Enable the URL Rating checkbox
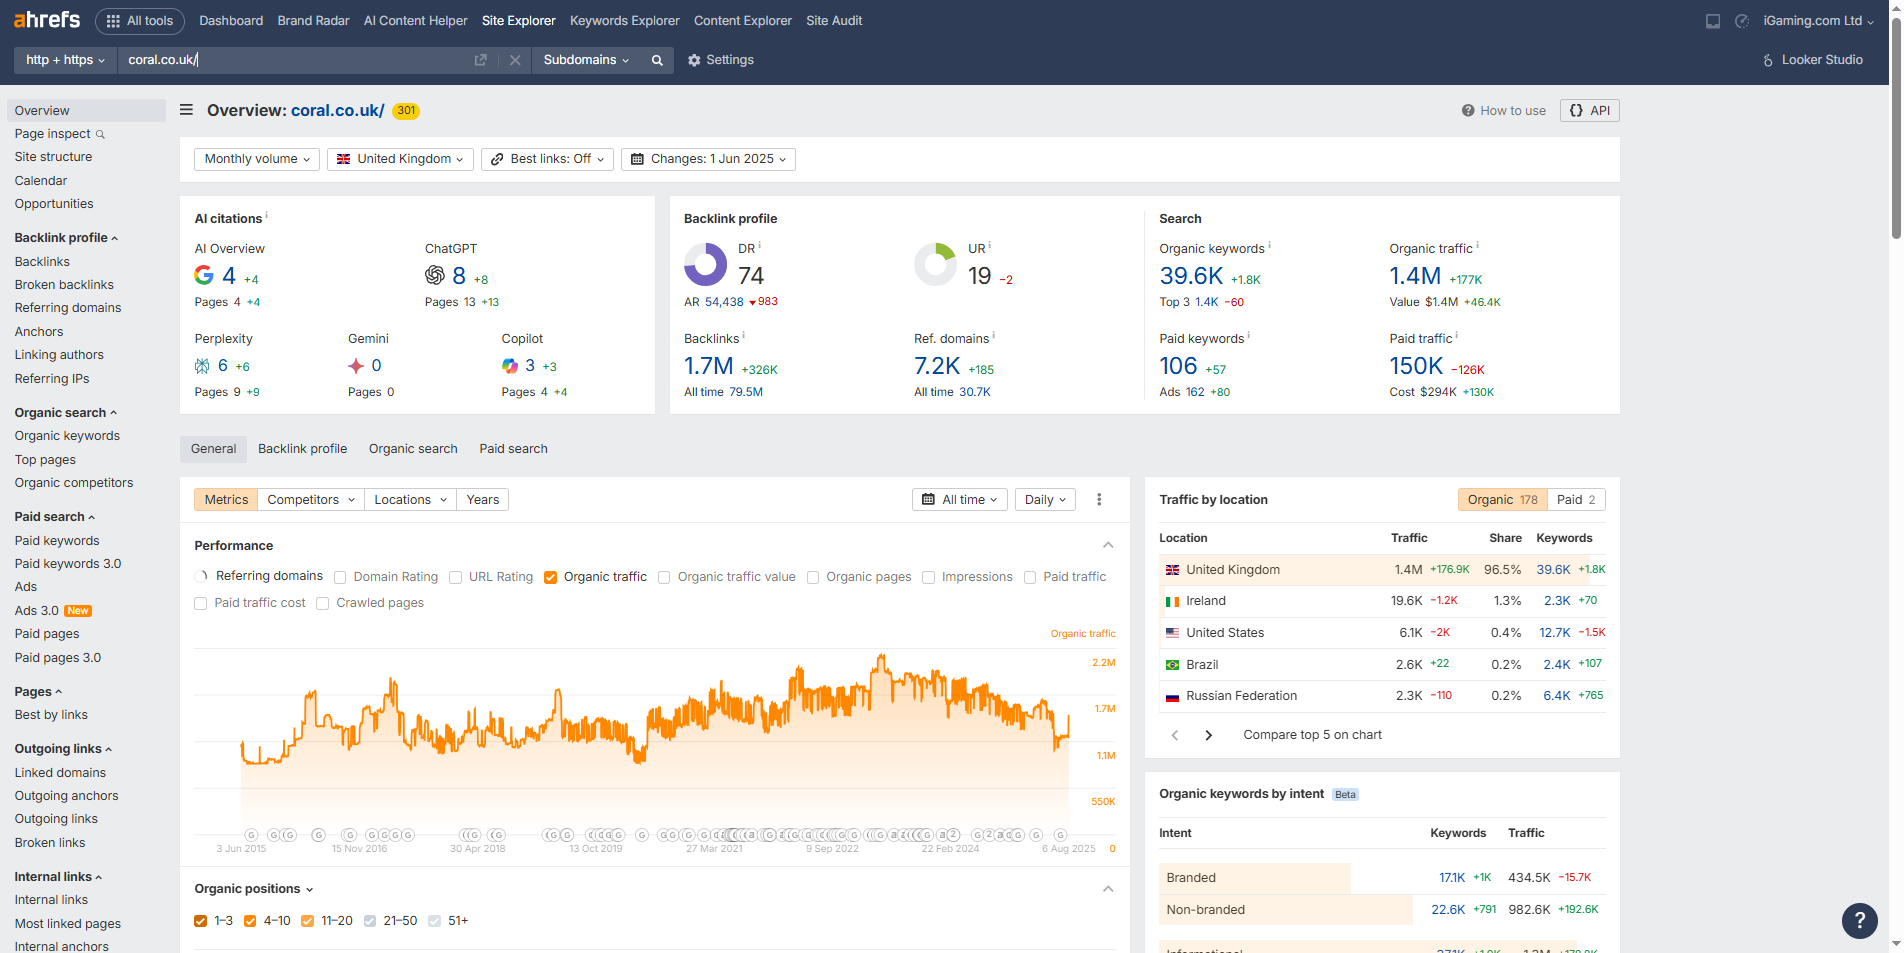The height and width of the screenshot is (953, 1904). (x=456, y=577)
